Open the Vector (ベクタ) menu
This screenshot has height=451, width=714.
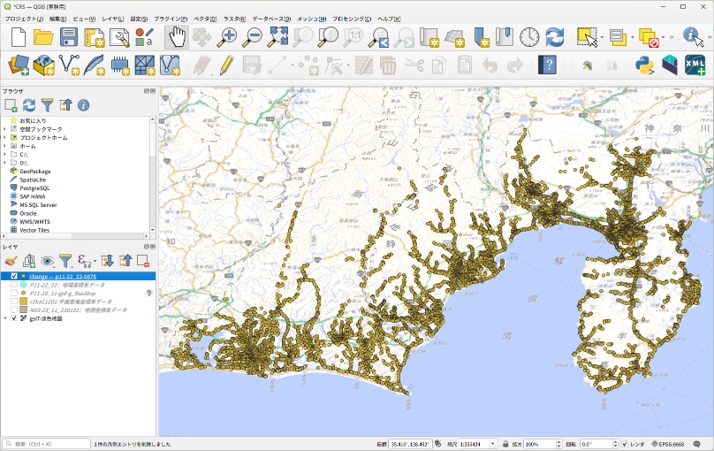(204, 19)
